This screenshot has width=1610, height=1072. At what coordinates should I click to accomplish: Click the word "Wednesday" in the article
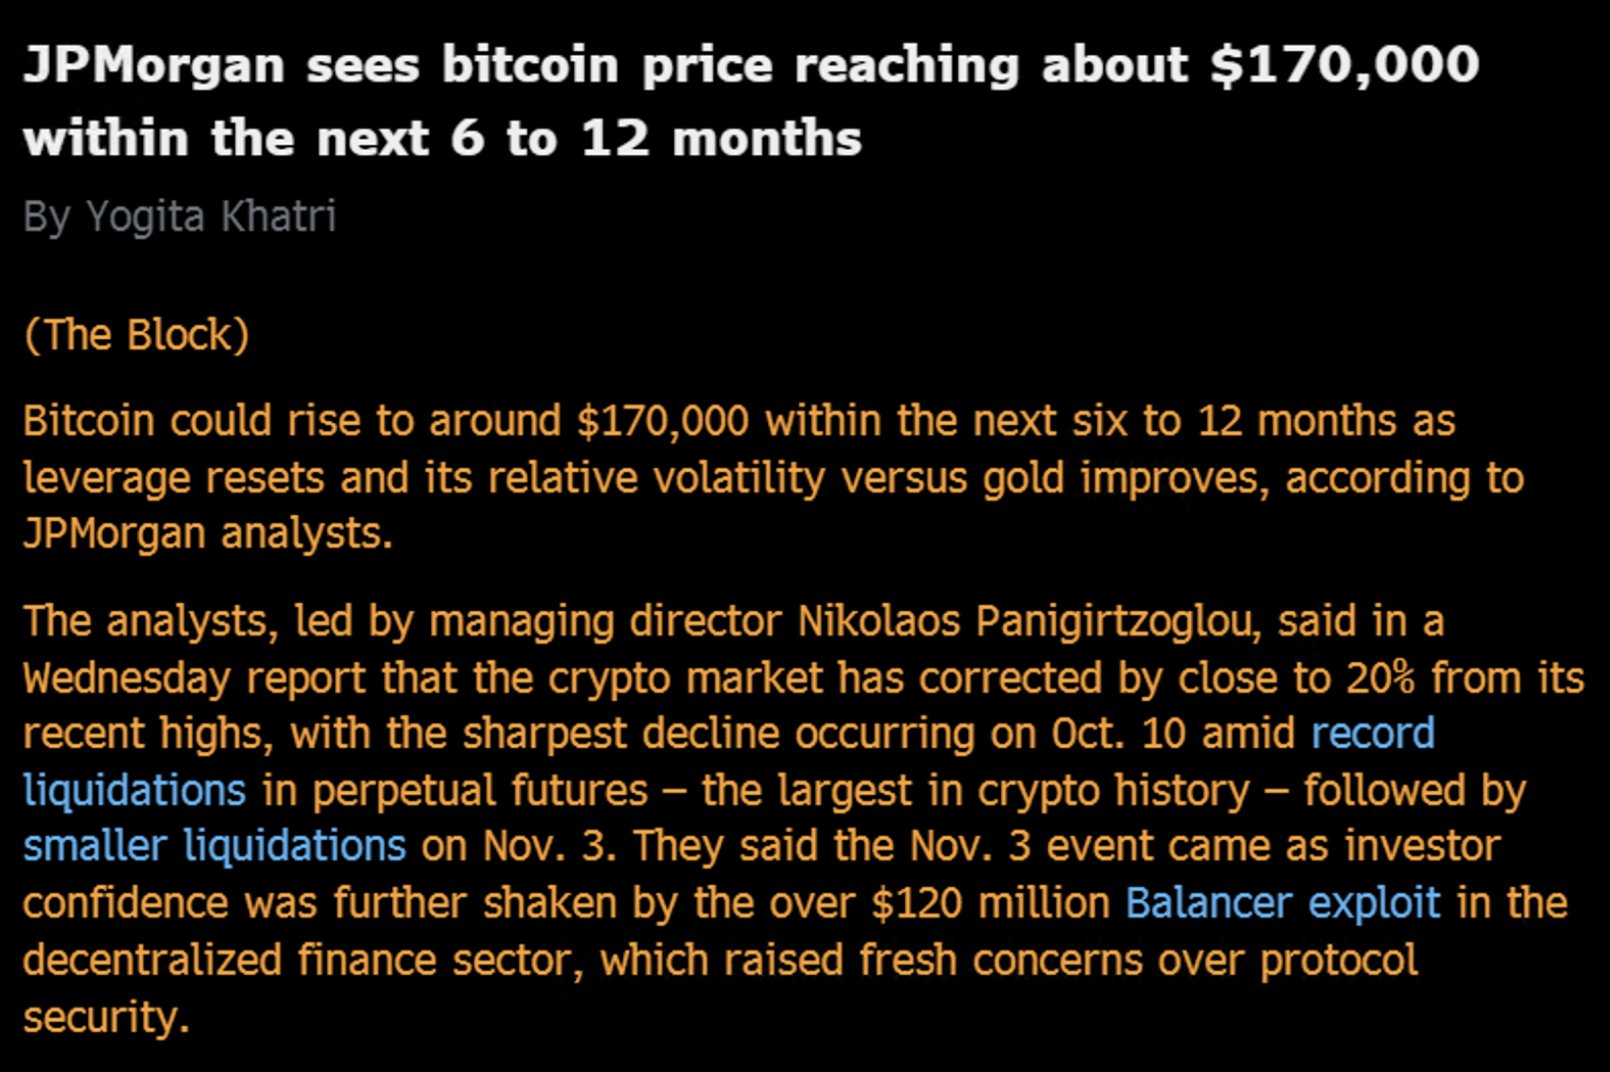tap(127, 678)
